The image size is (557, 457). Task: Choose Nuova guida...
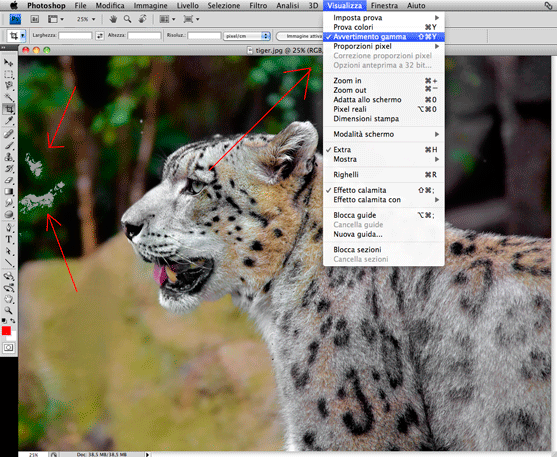[x=384, y=234]
